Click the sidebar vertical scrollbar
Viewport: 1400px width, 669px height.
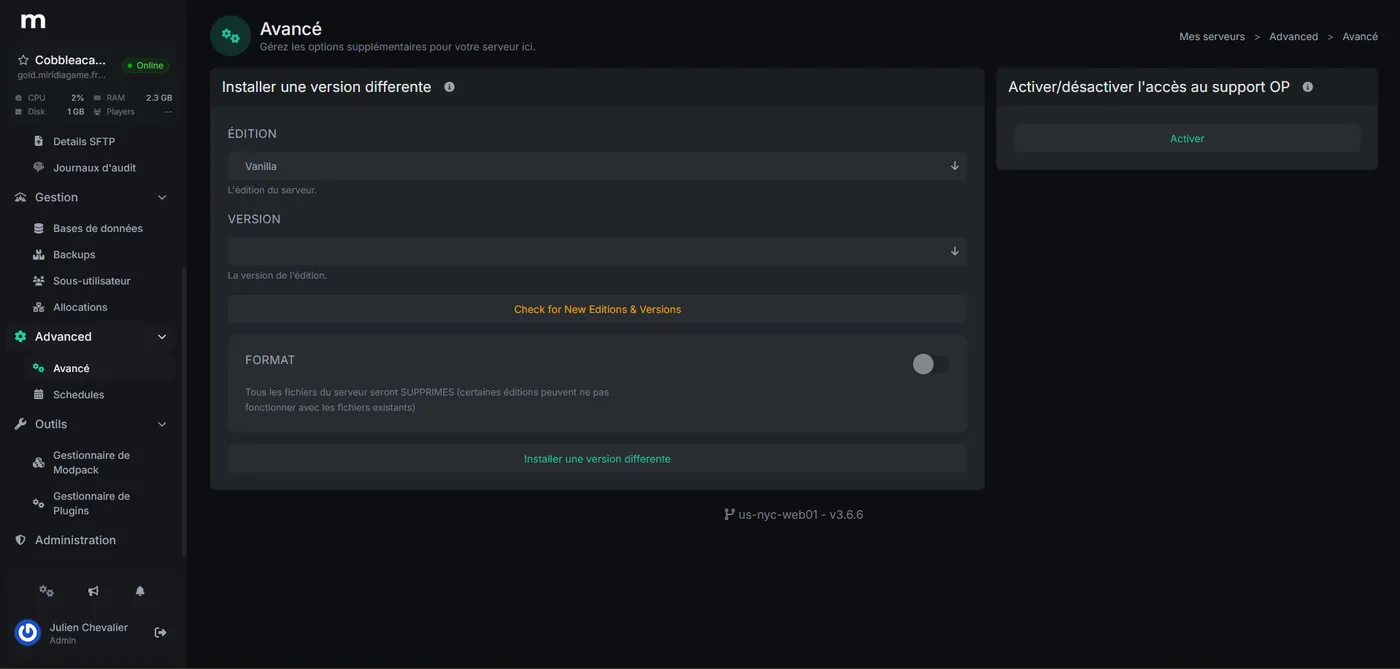[x=183, y=410]
